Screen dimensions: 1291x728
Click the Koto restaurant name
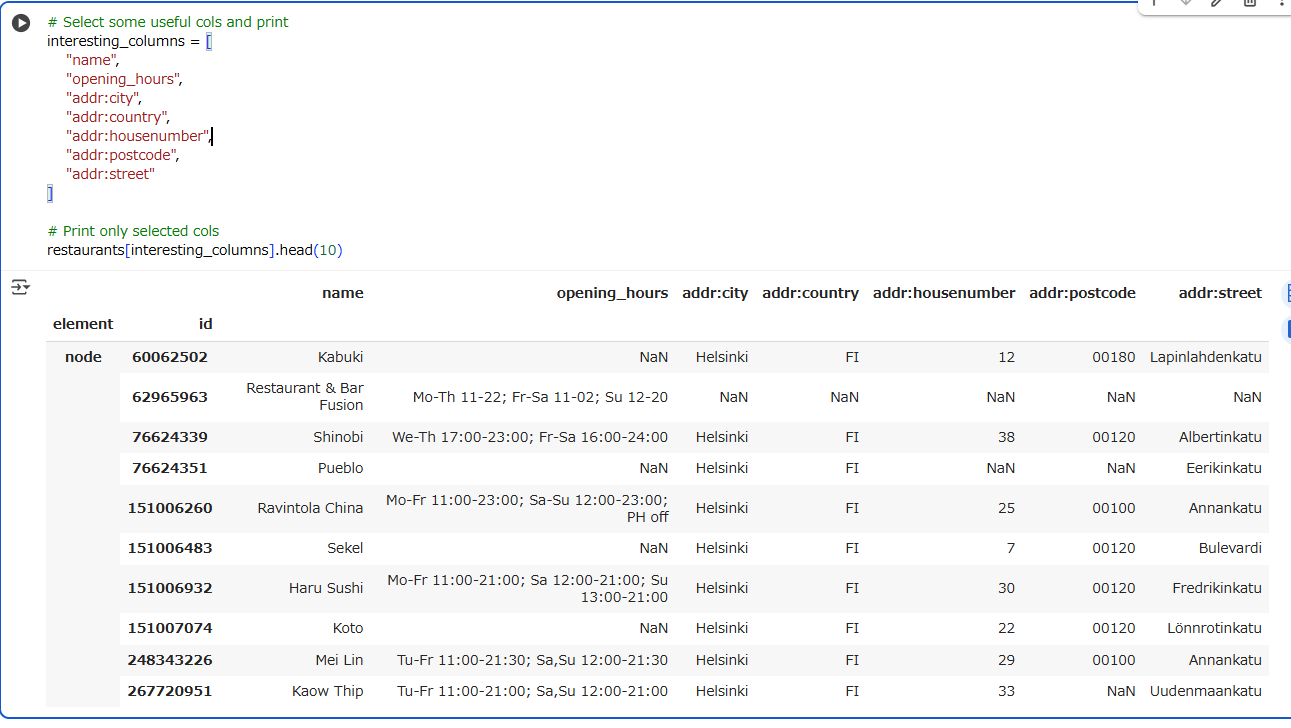click(348, 628)
